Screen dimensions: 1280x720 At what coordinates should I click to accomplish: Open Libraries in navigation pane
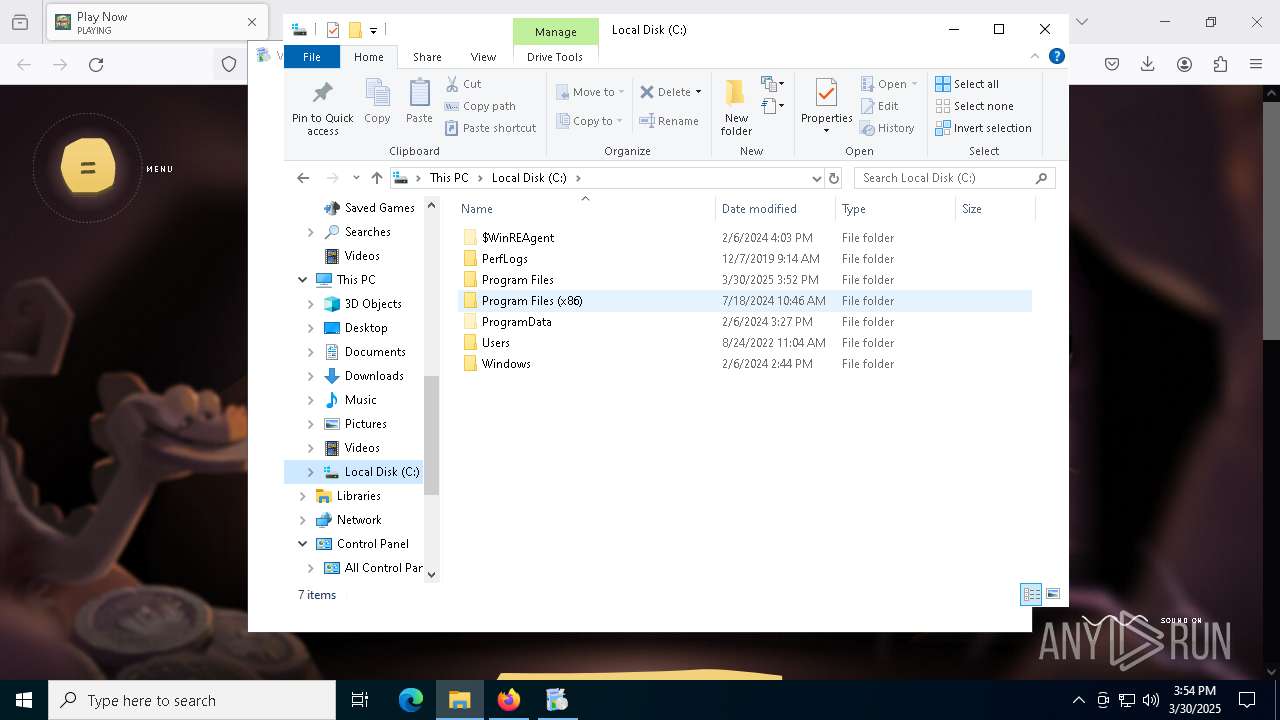(358, 496)
